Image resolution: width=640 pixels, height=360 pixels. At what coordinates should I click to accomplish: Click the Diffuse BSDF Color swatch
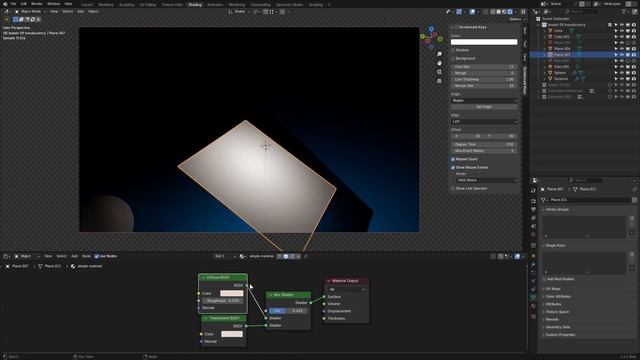pos(232,293)
